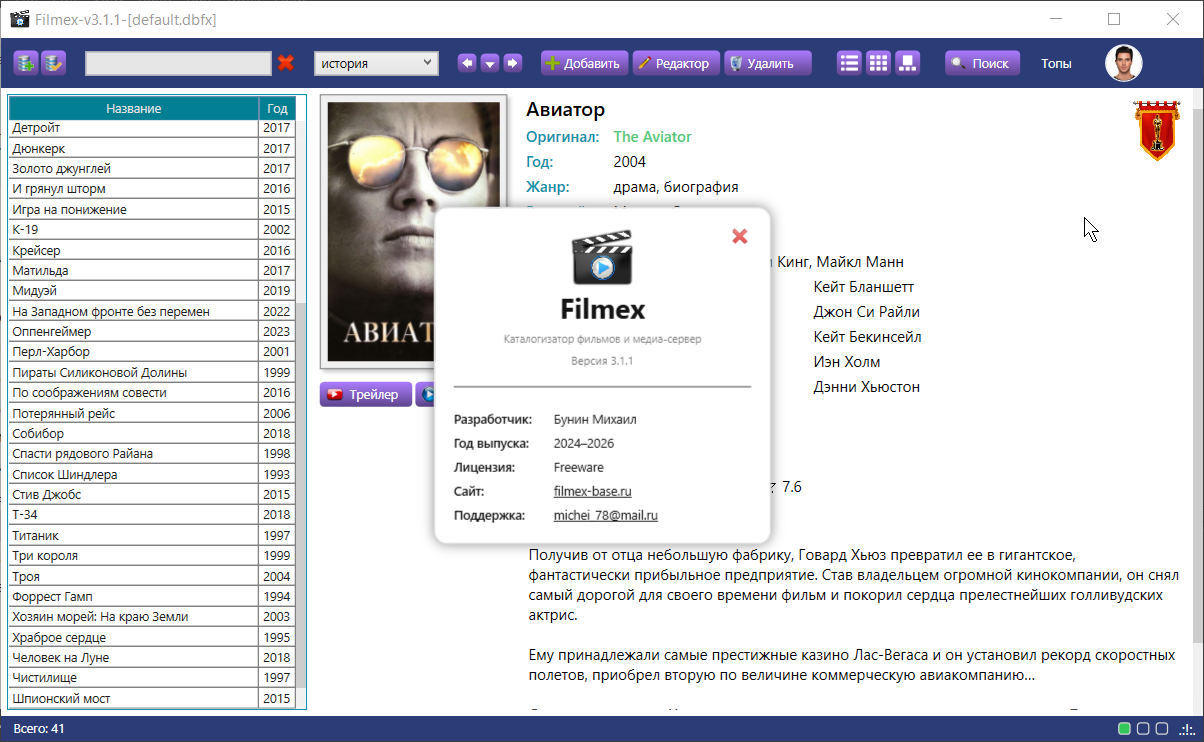Select Храброе сердце row
The image size is (1204, 742).
tap(153, 638)
